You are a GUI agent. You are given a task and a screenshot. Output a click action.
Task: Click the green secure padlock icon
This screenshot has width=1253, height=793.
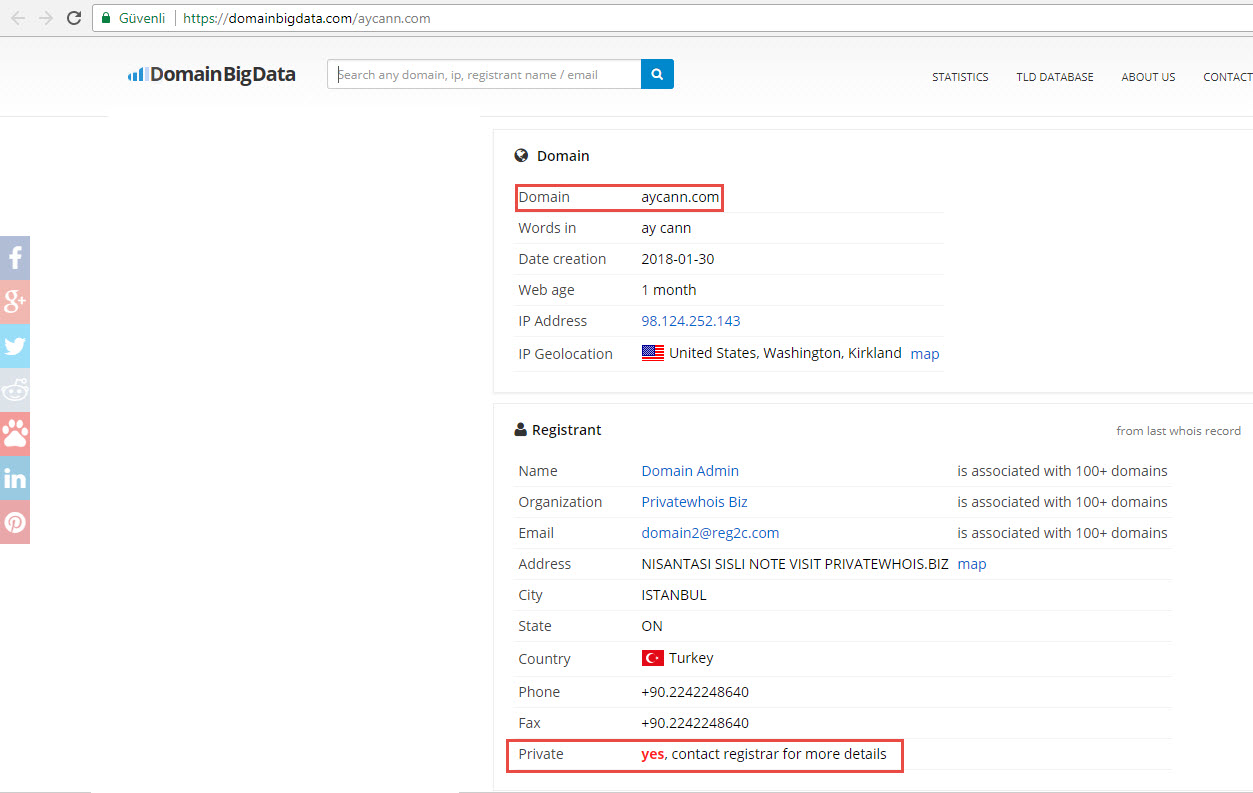tap(106, 18)
